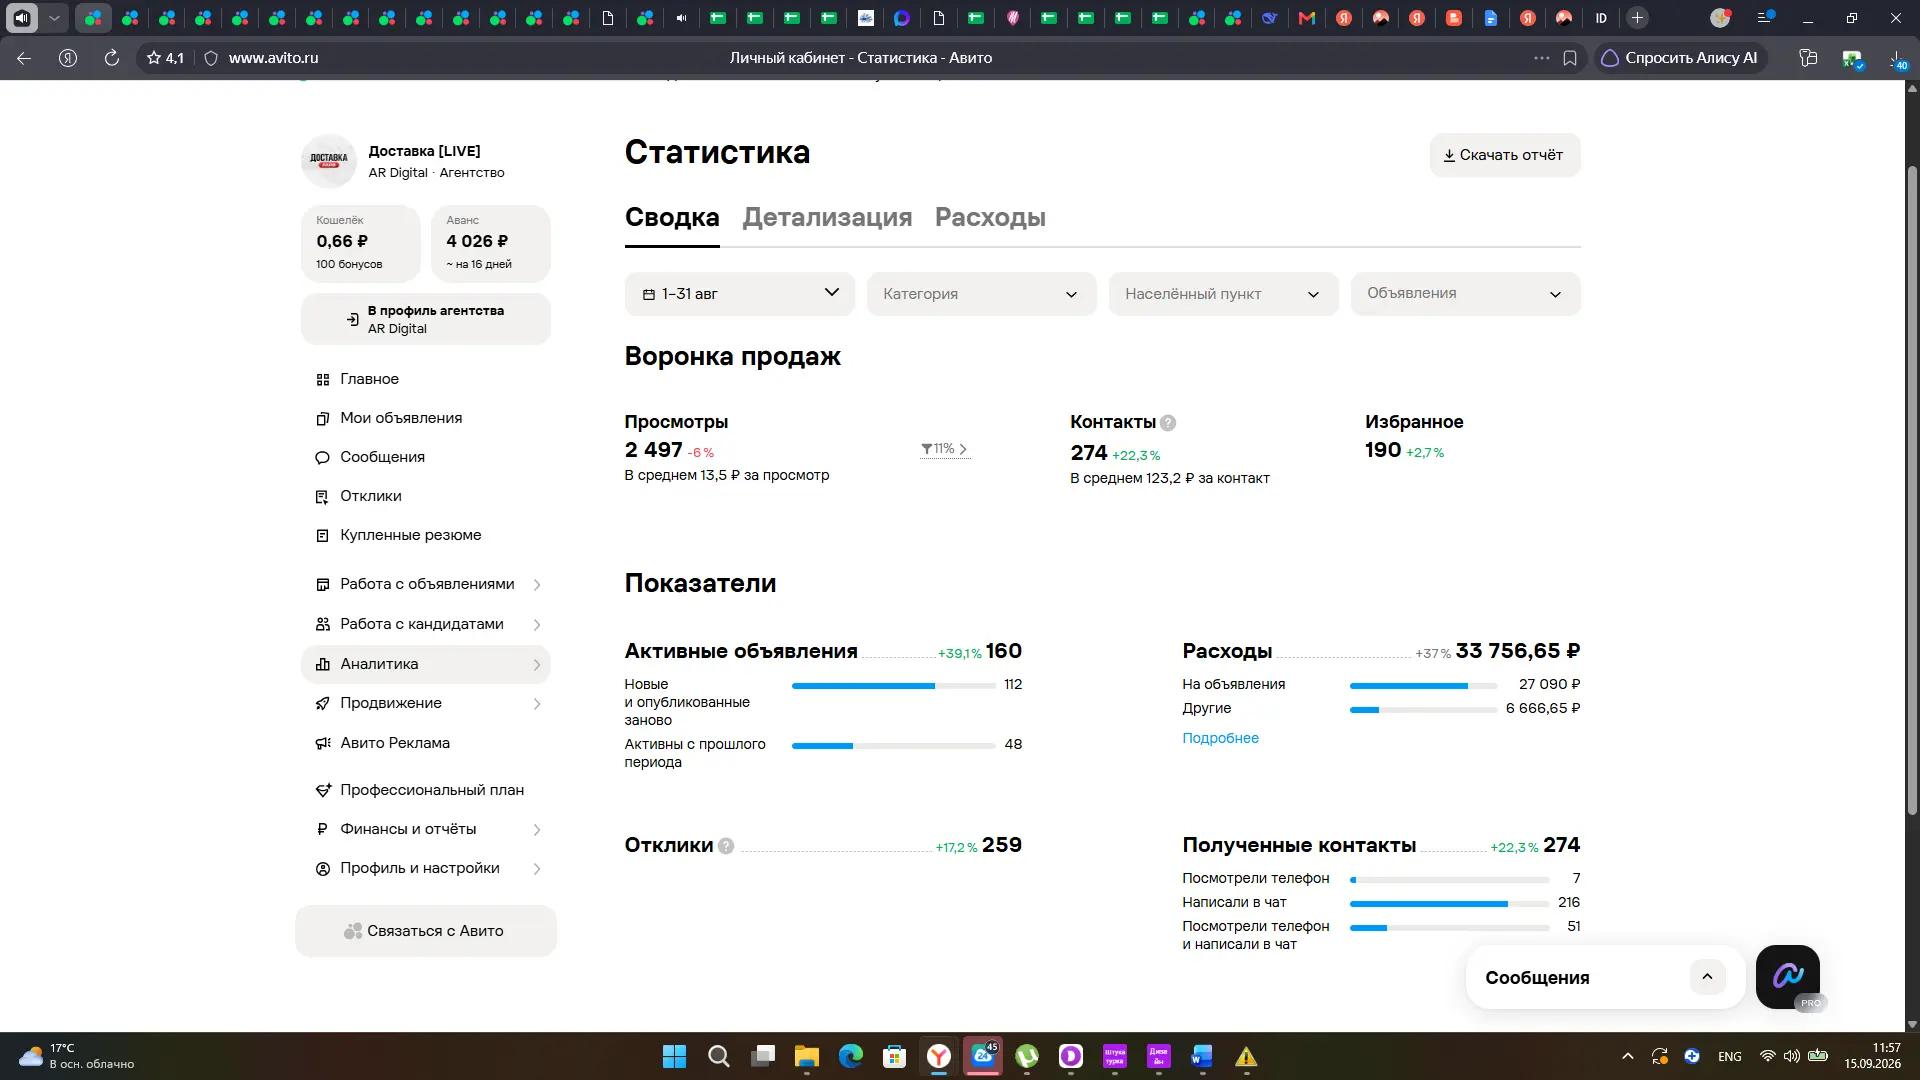Viewport: 1920px width, 1080px height.
Task: Click the Отклики help question icon
Action: [x=726, y=846]
